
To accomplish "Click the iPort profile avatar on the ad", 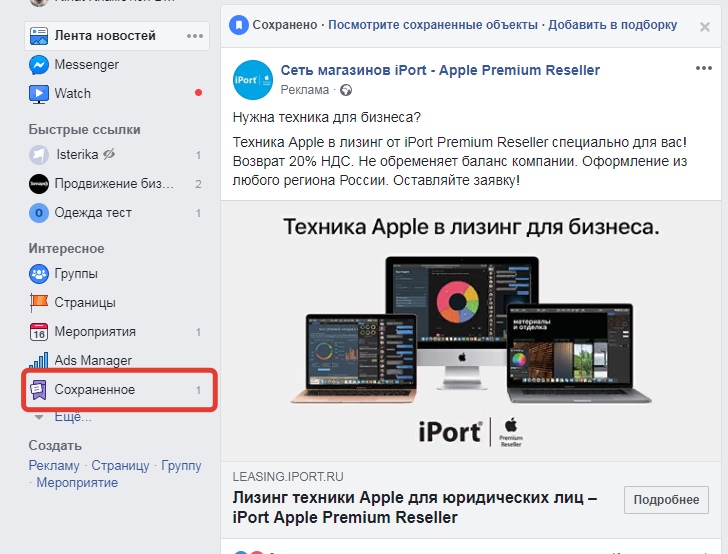I will (253, 80).
